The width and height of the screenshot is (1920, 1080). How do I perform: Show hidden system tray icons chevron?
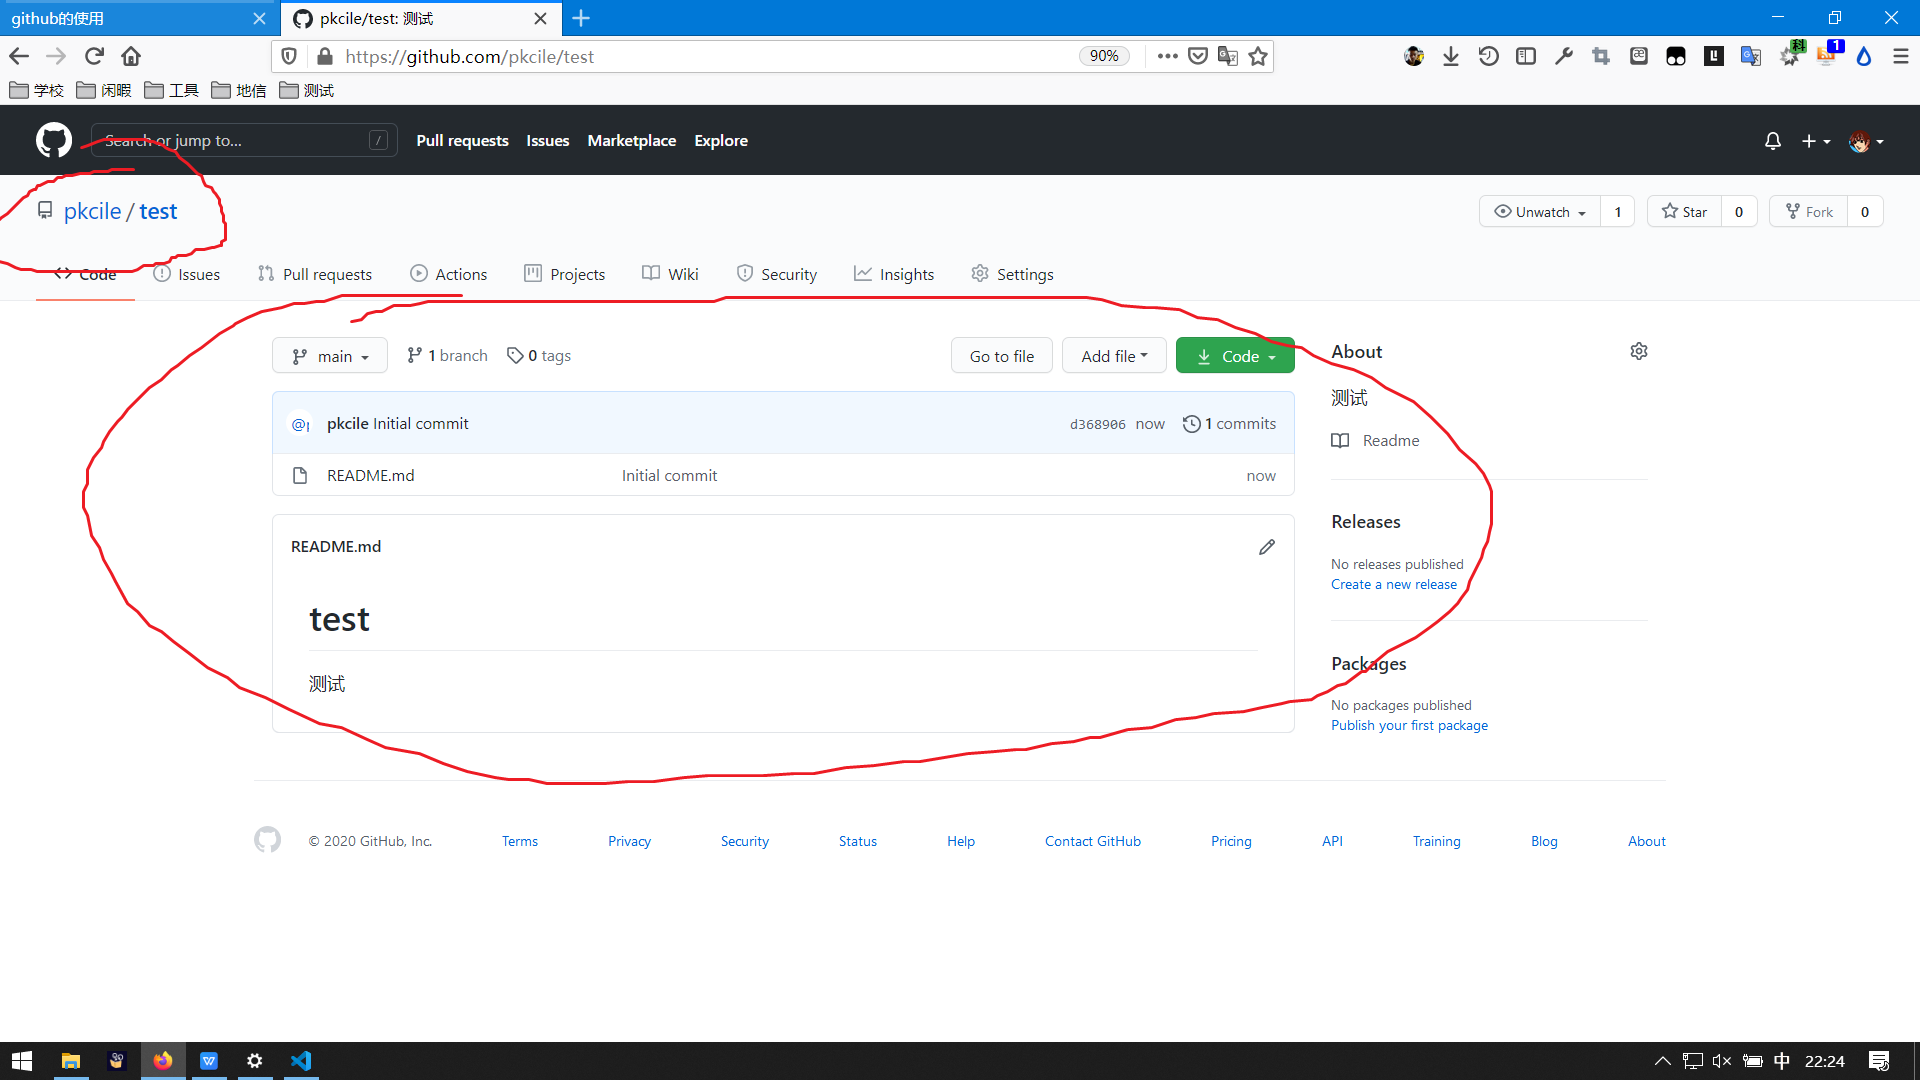(1662, 1061)
